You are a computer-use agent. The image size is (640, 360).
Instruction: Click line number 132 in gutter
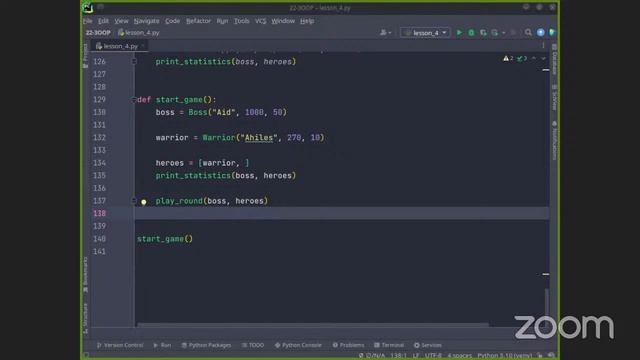pyautogui.click(x=99, y=138)
